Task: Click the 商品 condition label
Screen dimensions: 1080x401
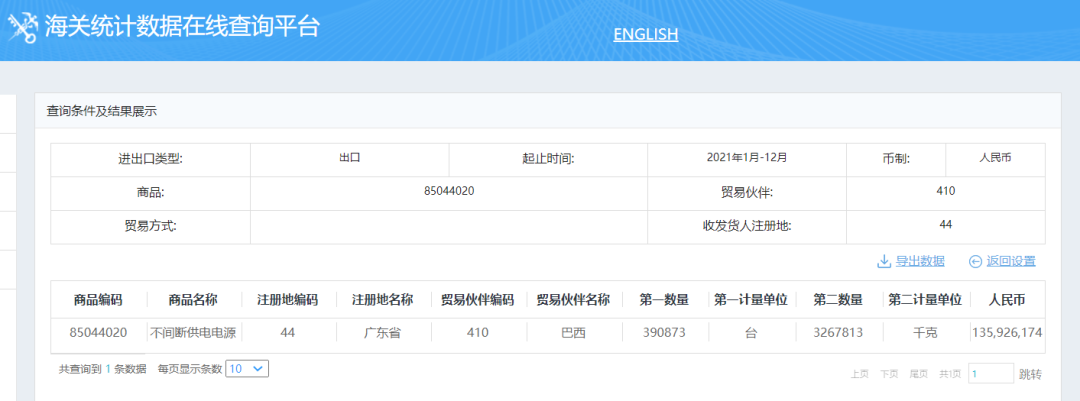Action: [x=151, y=192]
